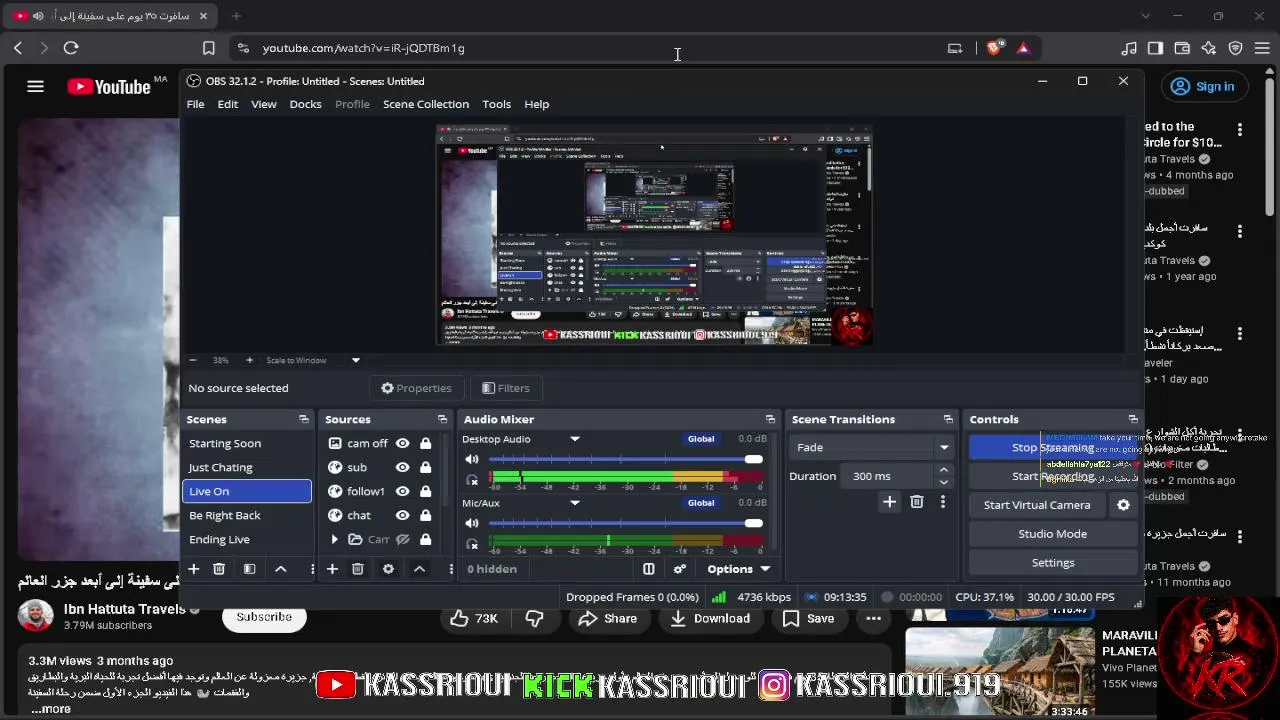Undock the Scene Transitions panel
Screen dimensions: 1280x720
click(x=948, y=420)
